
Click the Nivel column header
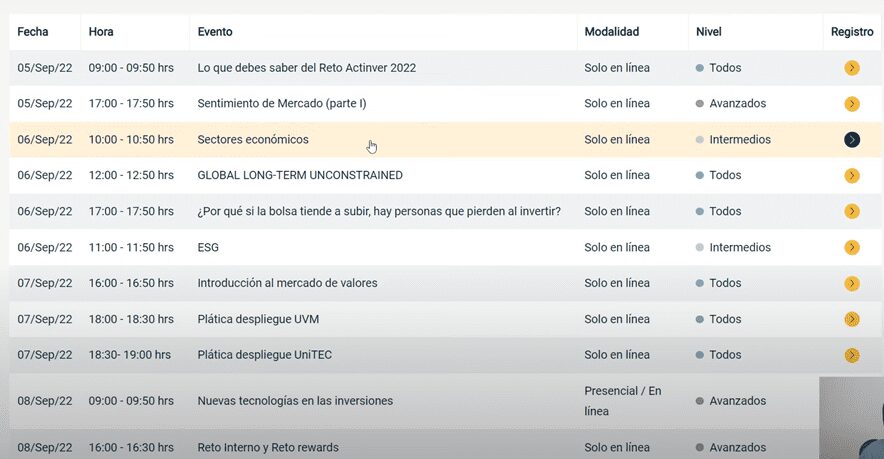708,32
